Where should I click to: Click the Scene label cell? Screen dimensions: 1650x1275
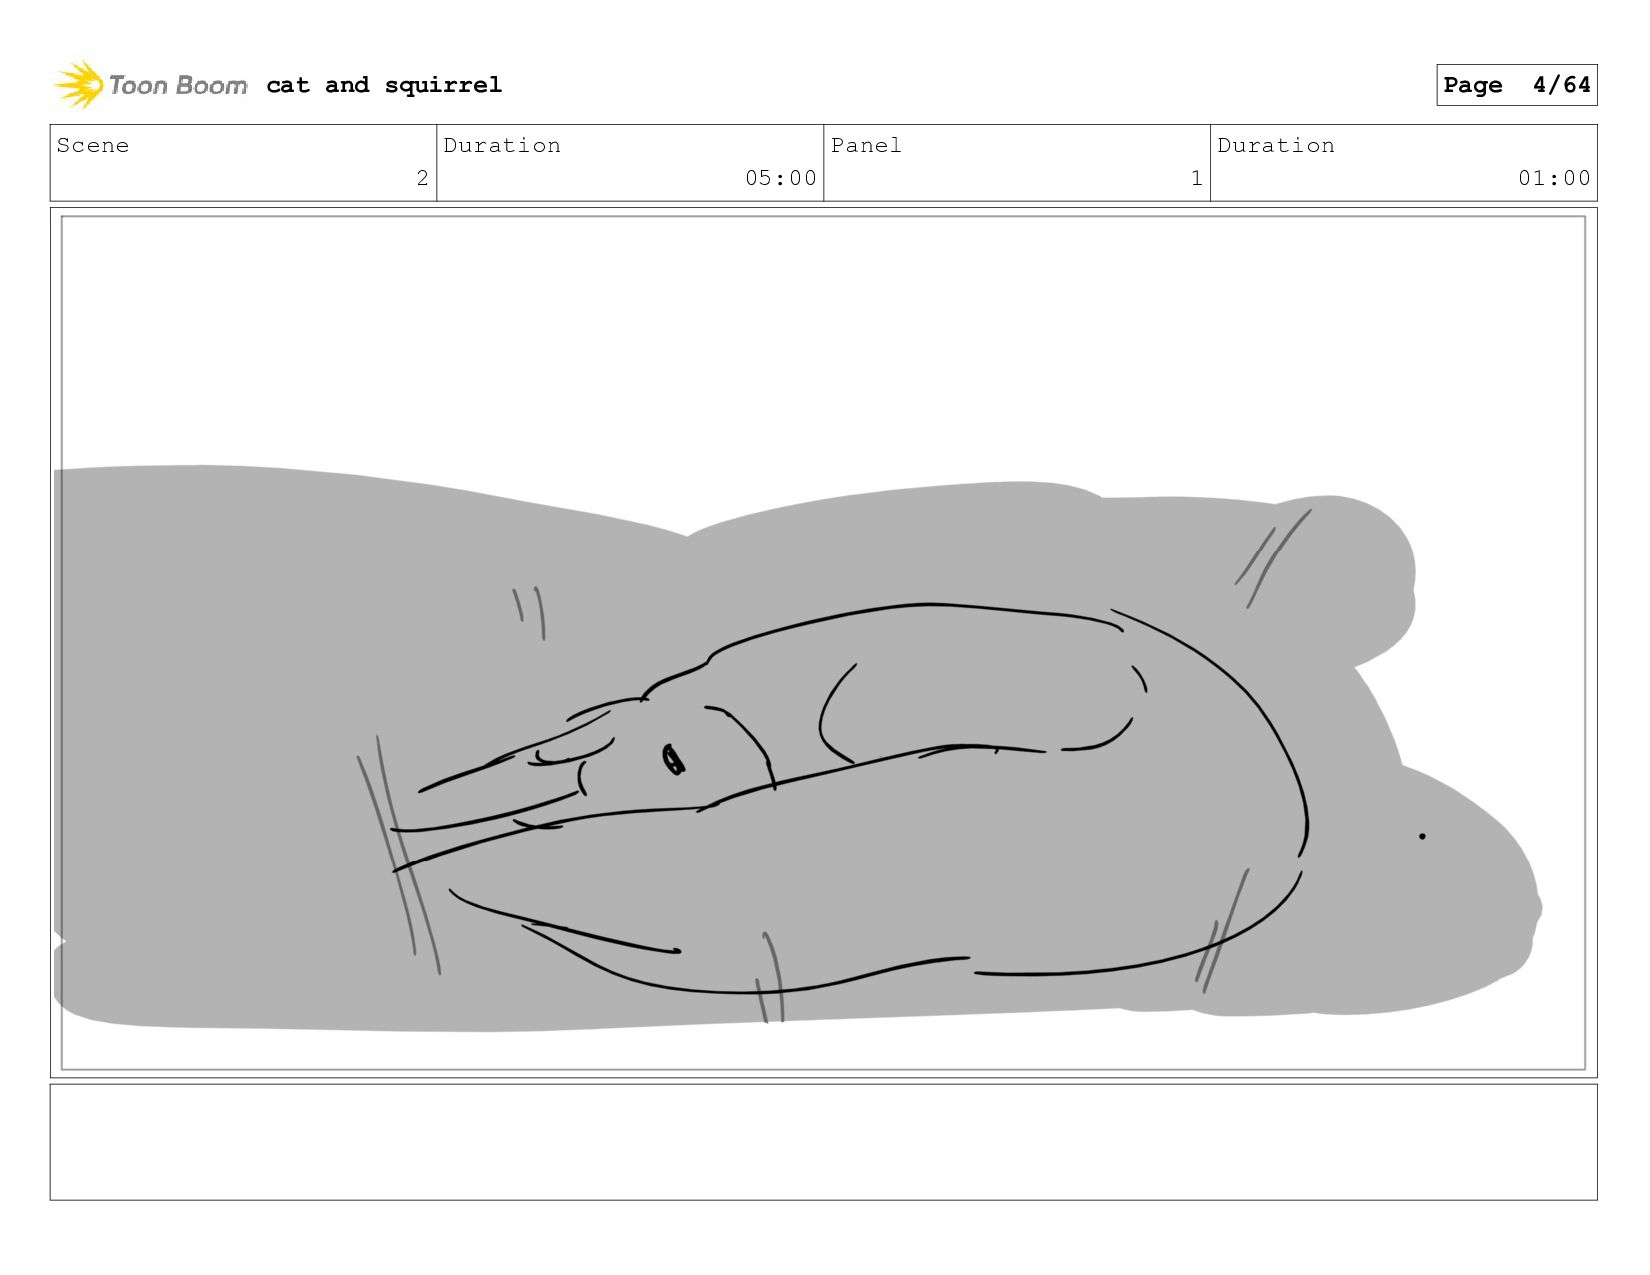(x=243, y=163)
